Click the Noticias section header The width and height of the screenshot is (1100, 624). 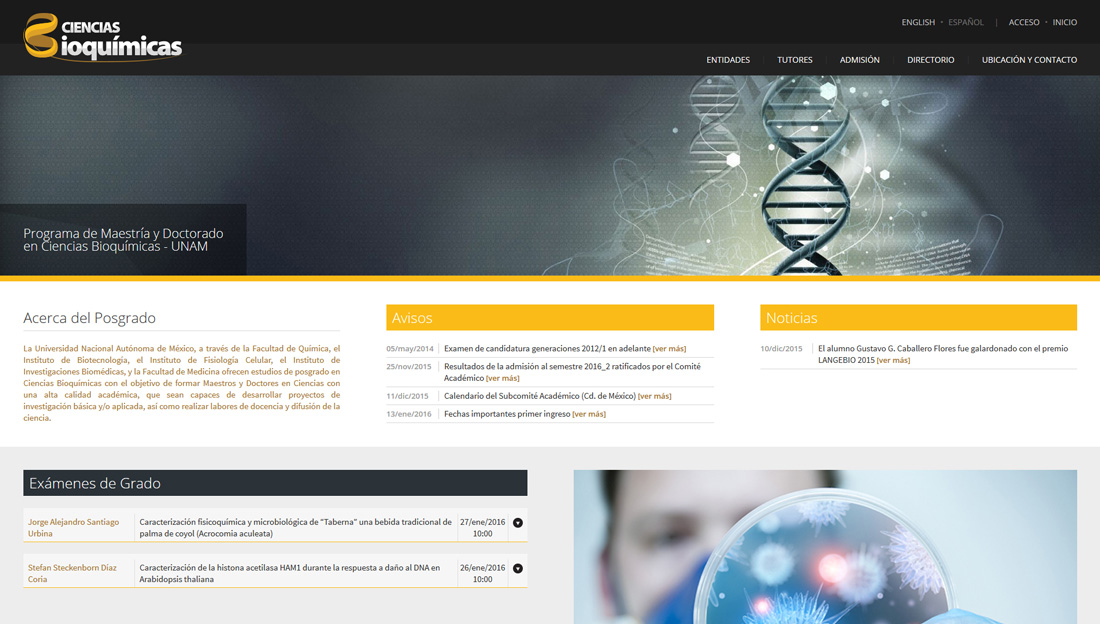tap(918, 318)
